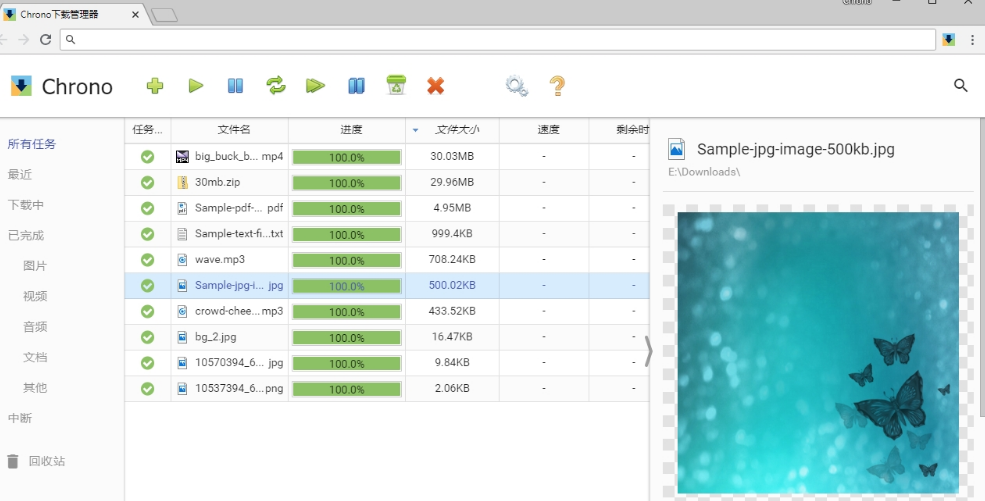Click the audio icon of wave.mp3

click(182, 259)
